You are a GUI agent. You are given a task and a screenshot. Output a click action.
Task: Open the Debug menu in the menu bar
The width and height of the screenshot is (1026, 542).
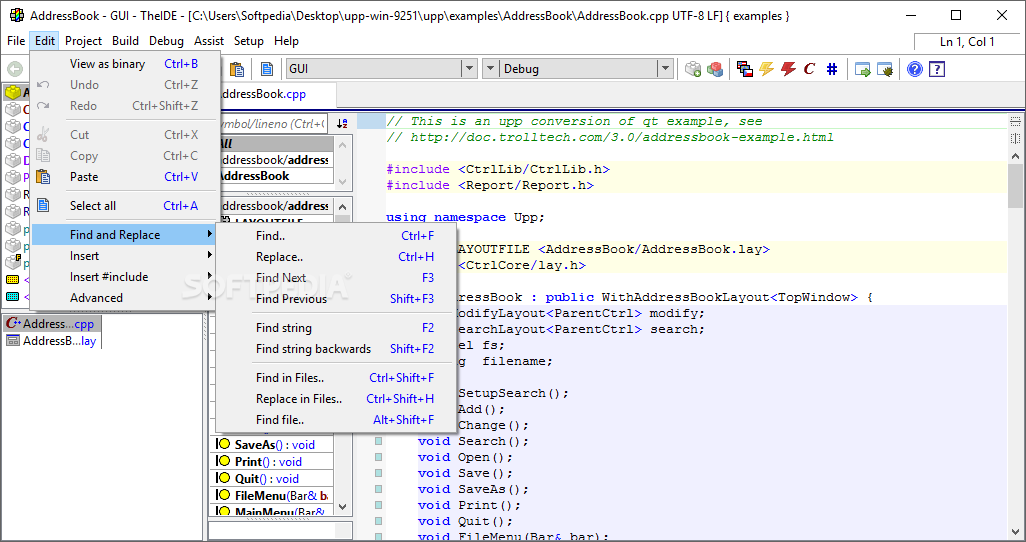[x=166, y=41]
